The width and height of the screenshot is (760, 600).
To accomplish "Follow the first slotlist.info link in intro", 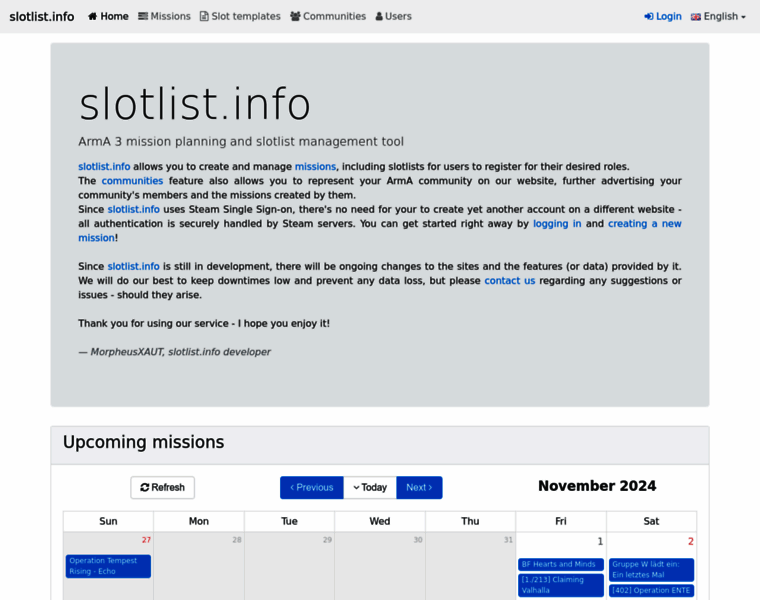I will tap(104, 167).
